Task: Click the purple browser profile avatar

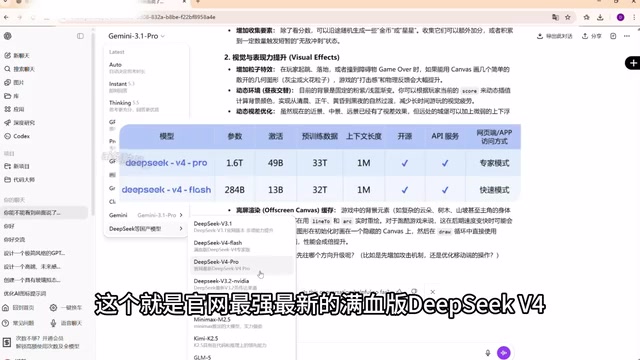Action: 620,17
